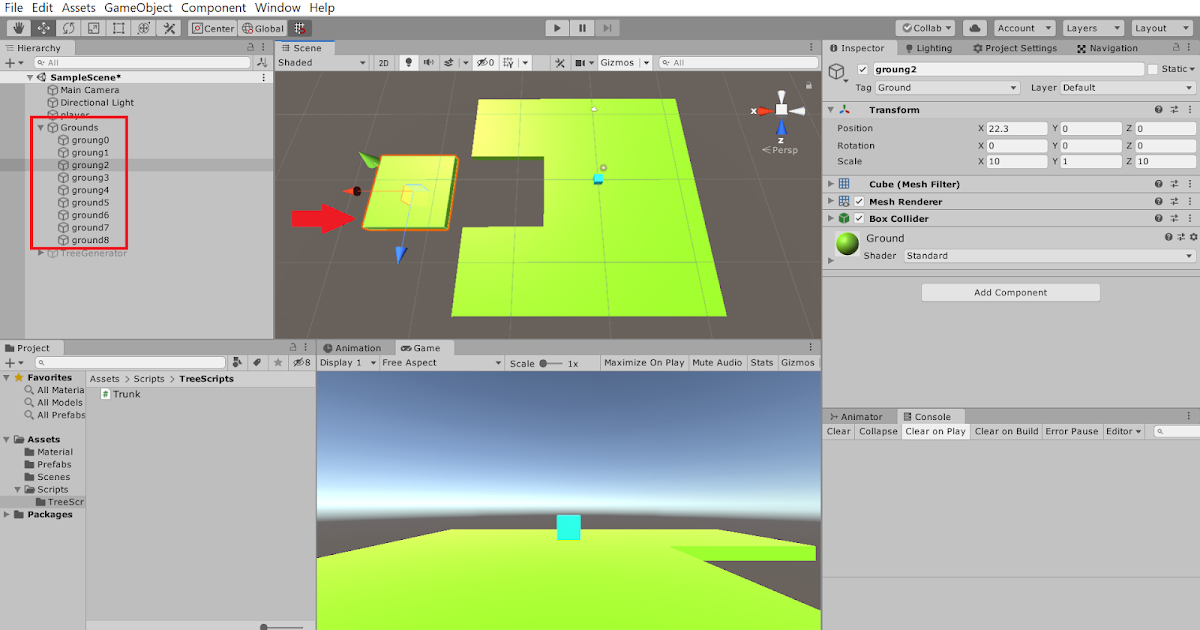1200x630 pixels.
Task: Switch handle orientation via Global button
Action: pyautogui.click(x=263, y=28)
